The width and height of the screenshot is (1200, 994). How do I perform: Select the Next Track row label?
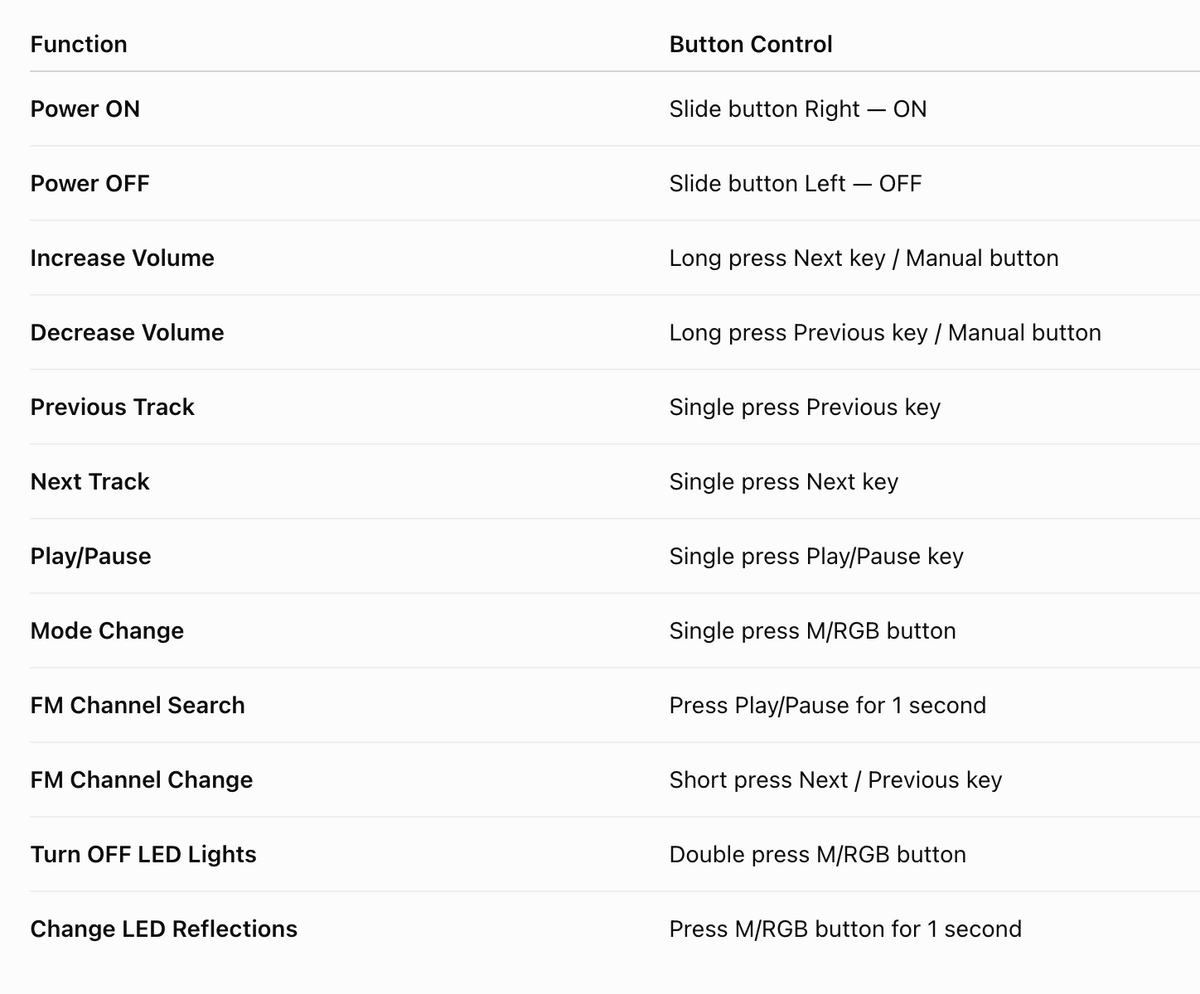click(90, 481)
